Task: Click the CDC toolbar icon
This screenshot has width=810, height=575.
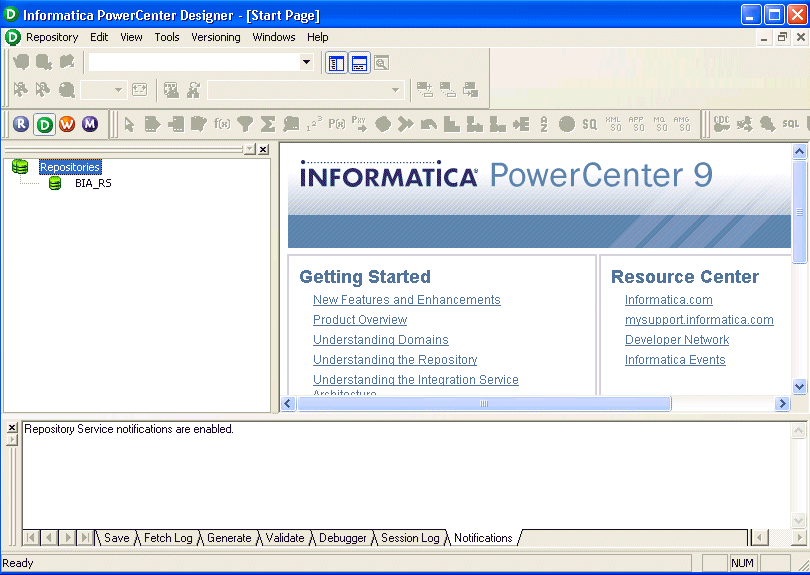Action: (x=722, y=123)
